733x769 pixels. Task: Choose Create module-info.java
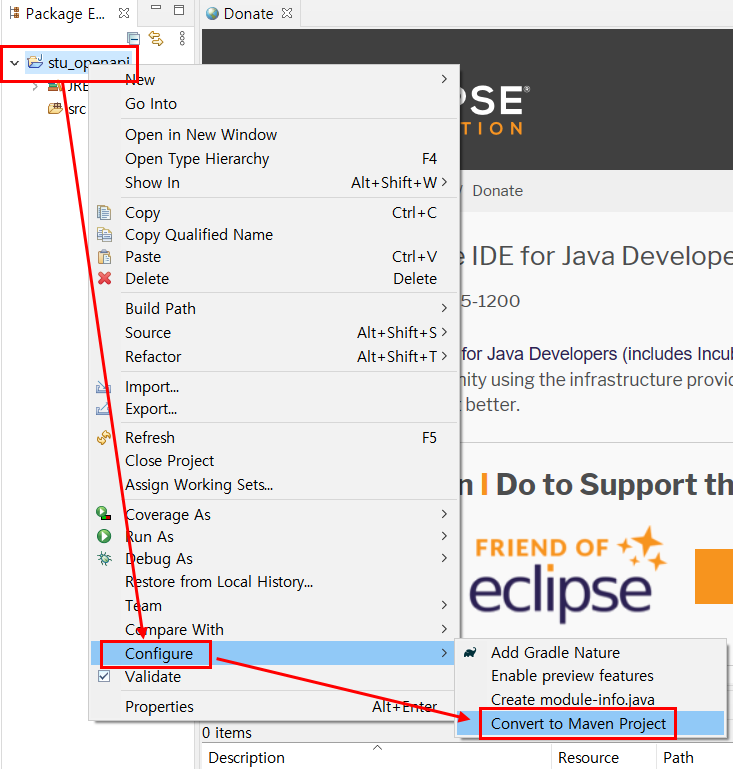573,699
